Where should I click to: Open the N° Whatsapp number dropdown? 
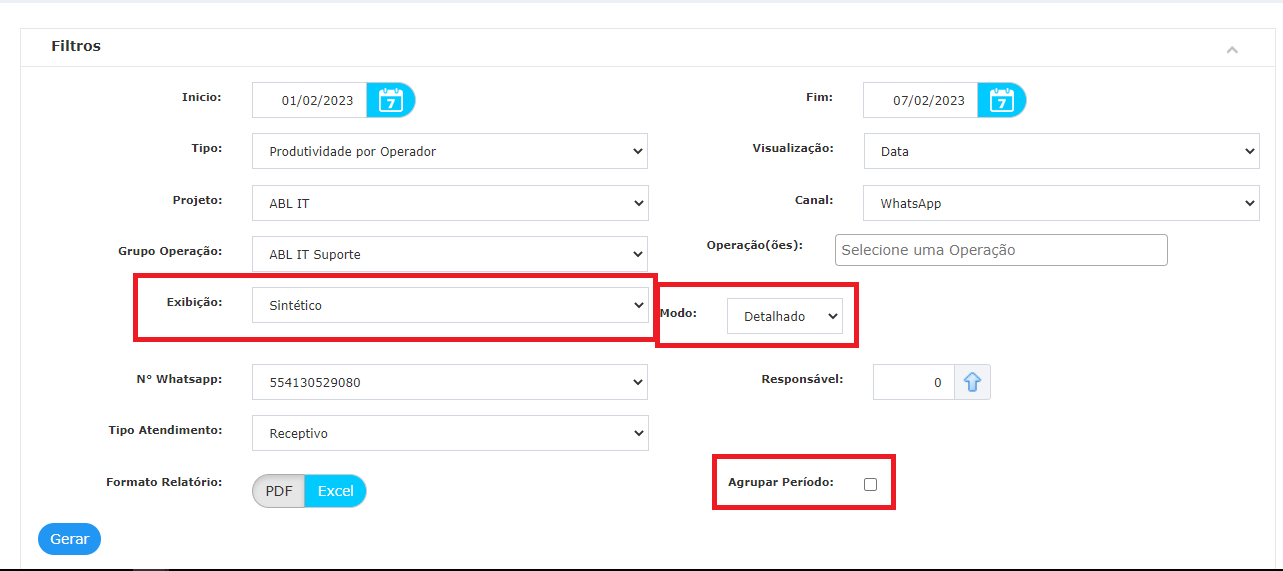pos(450,382)
